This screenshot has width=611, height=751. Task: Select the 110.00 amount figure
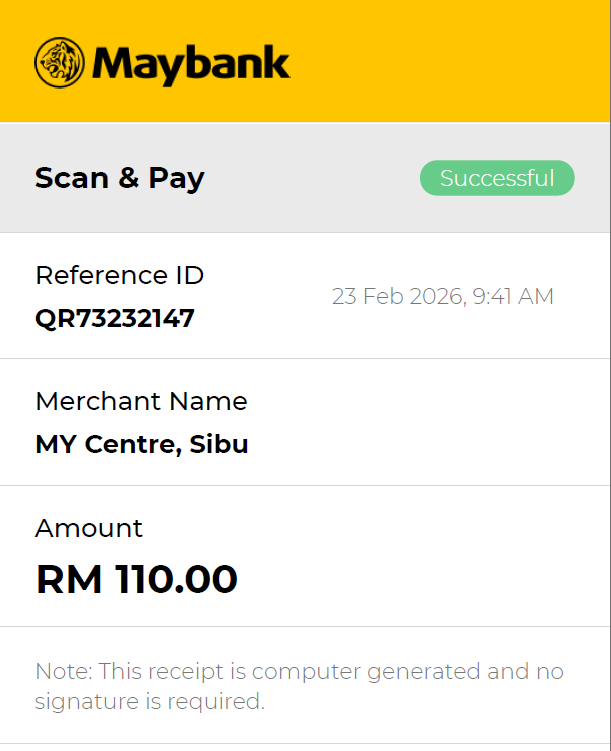coord(176,579)
